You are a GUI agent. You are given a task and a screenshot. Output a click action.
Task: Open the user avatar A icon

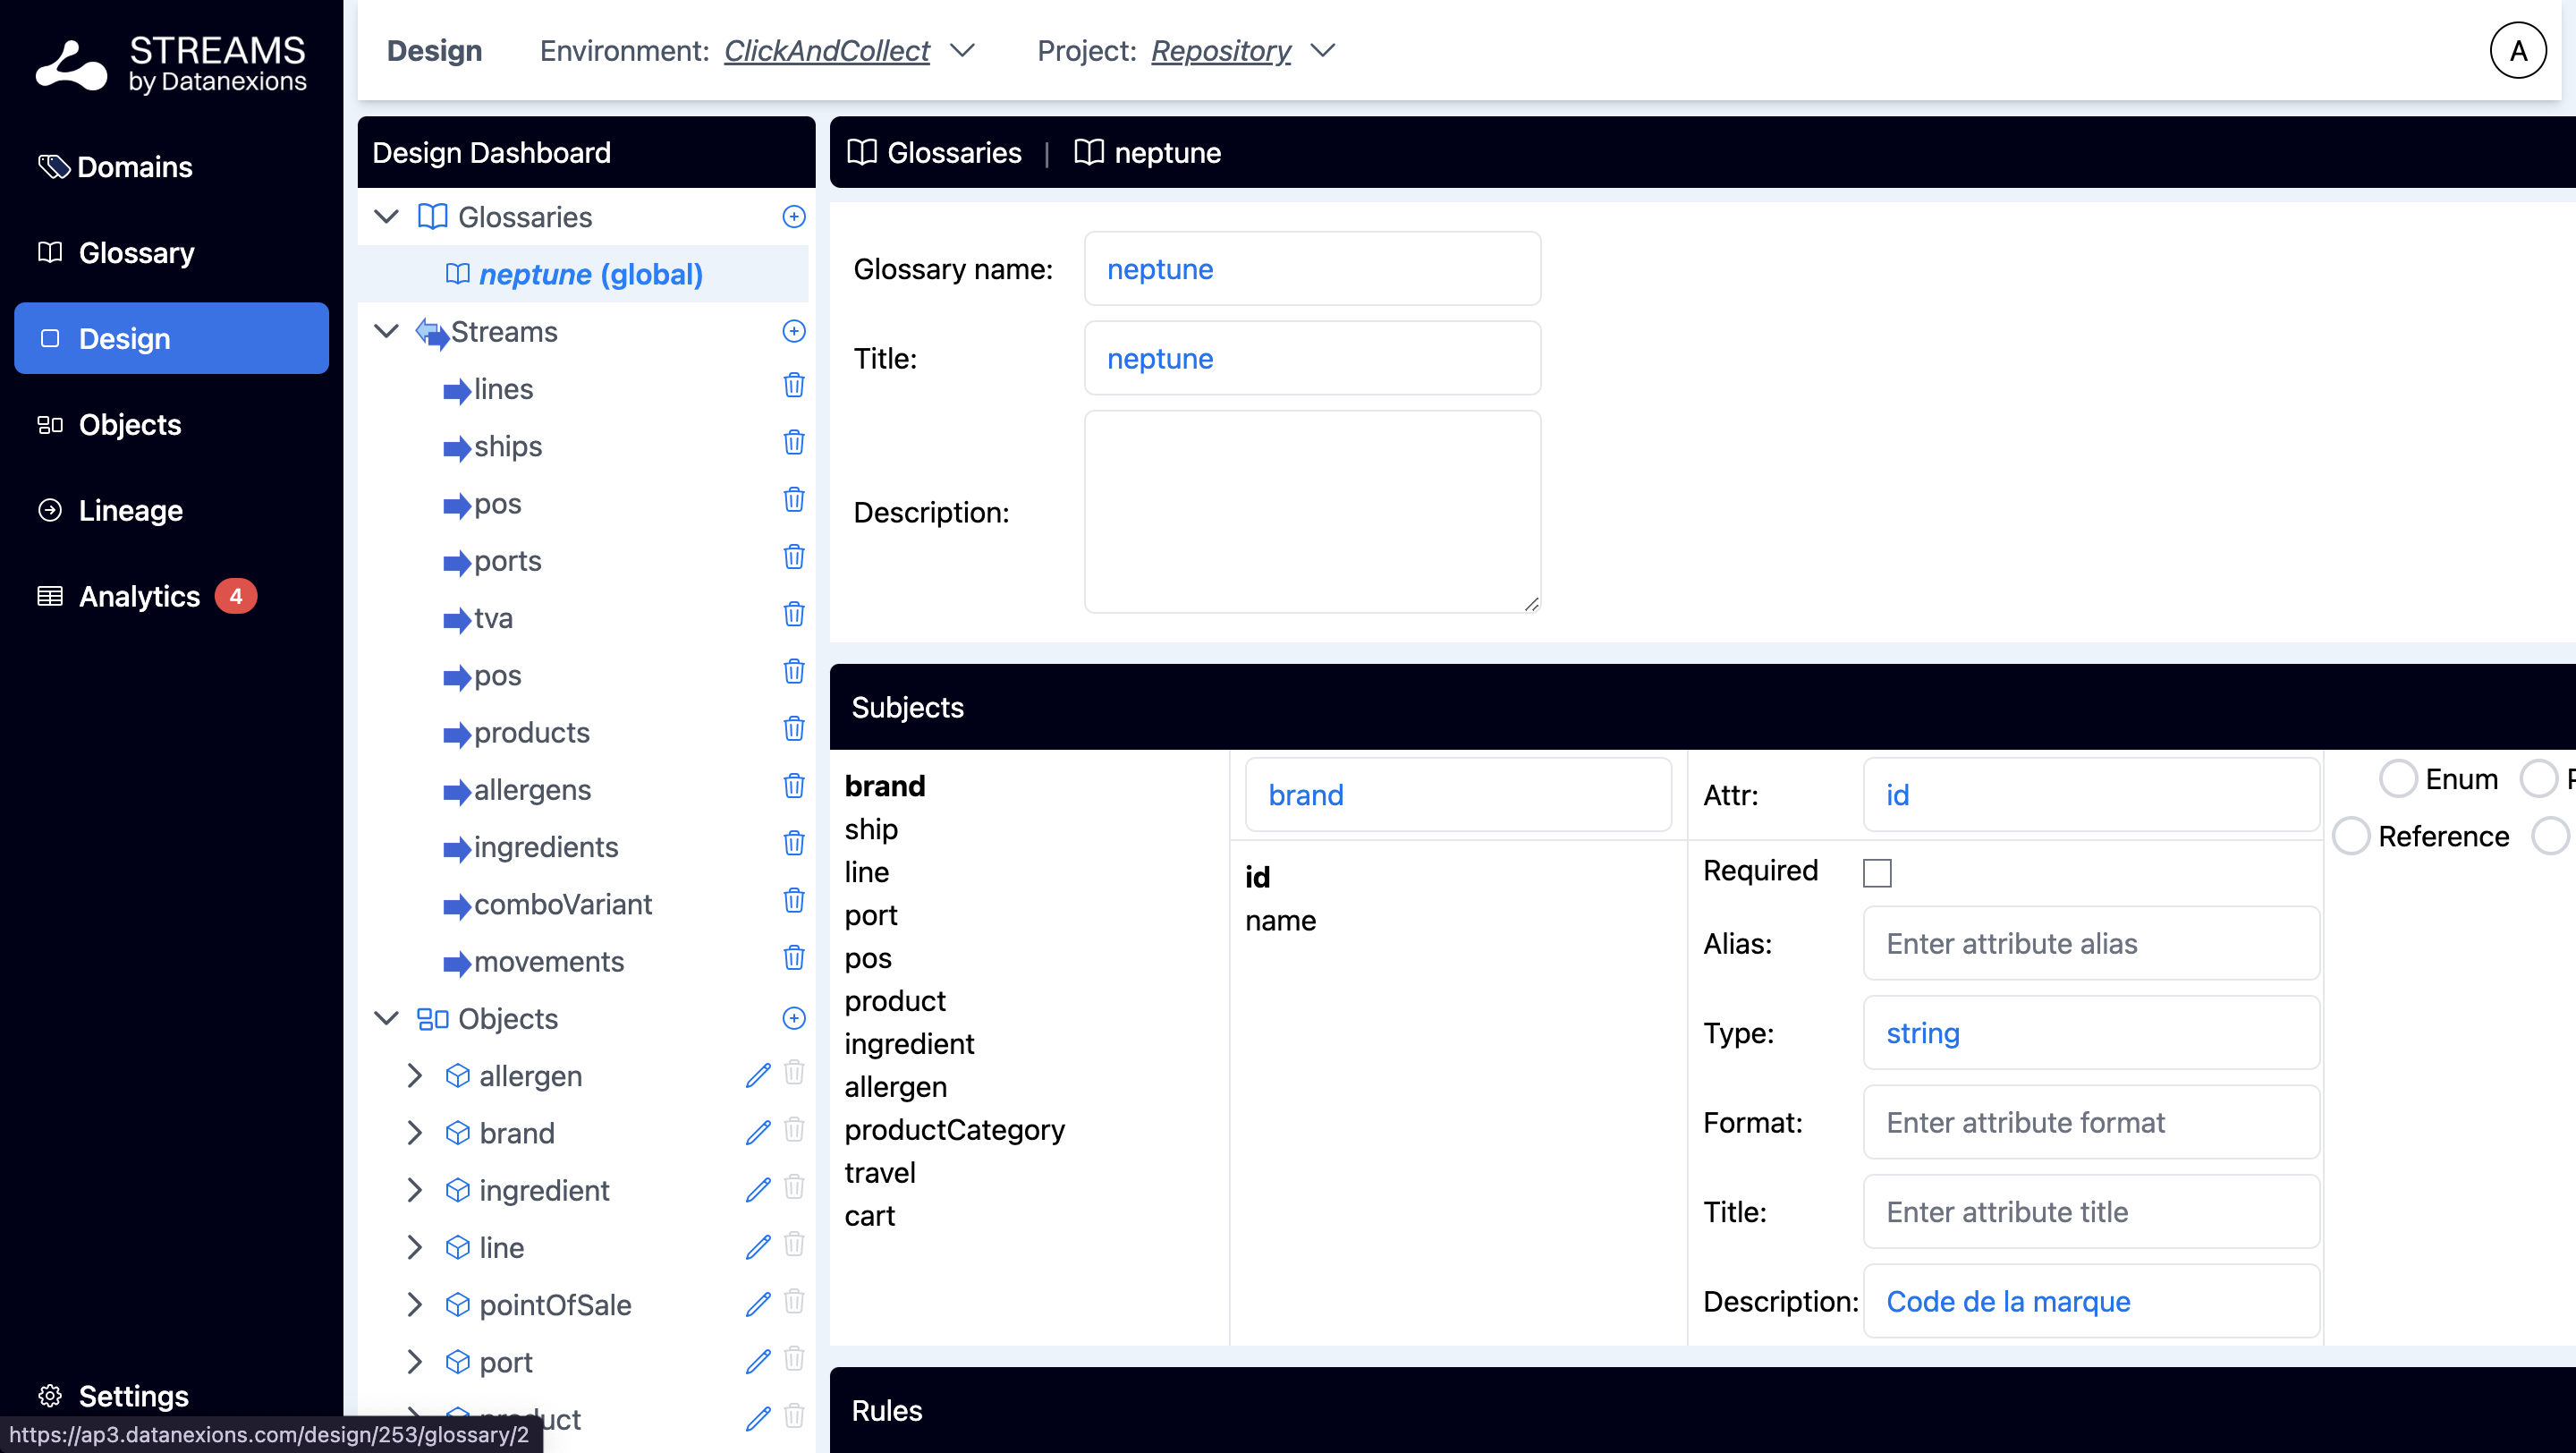tap(2516, 51)
